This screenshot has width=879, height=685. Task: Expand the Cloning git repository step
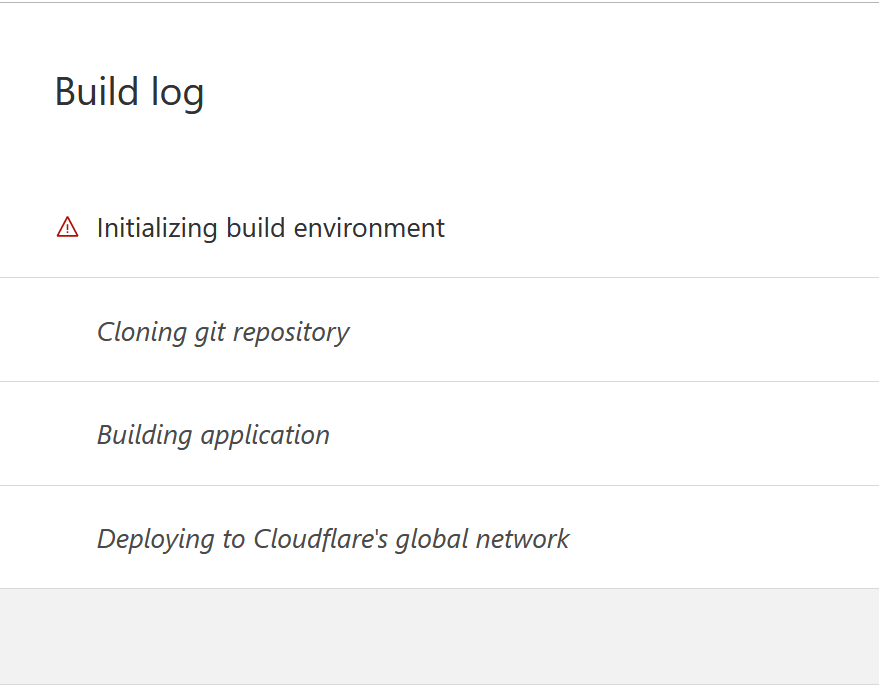pos(223,332)
